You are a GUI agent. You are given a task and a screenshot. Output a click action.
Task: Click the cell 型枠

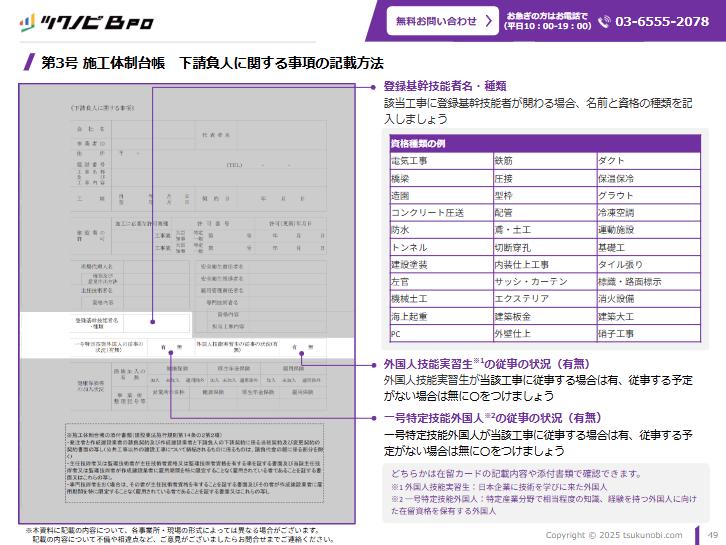click(545, 195)
